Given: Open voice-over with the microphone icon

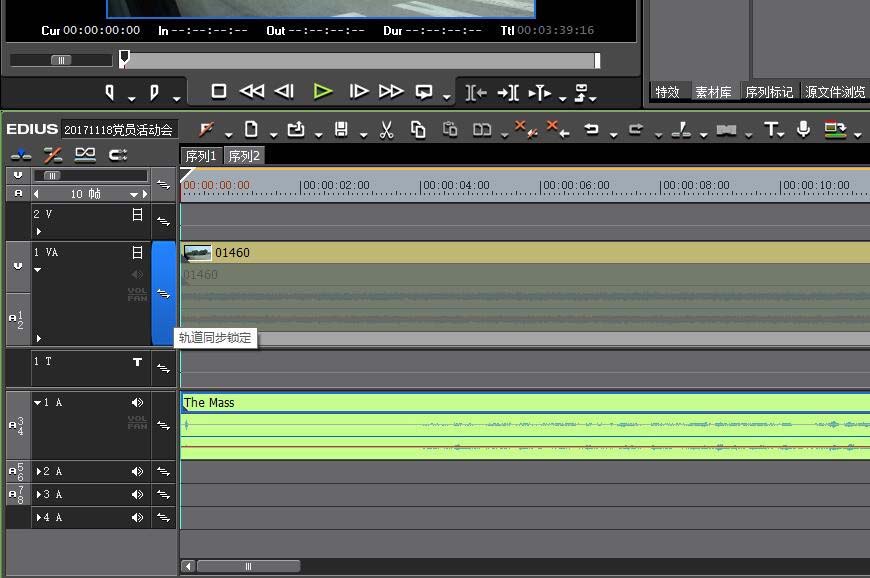Looking at the screenshot, I should tap(803, 129).
